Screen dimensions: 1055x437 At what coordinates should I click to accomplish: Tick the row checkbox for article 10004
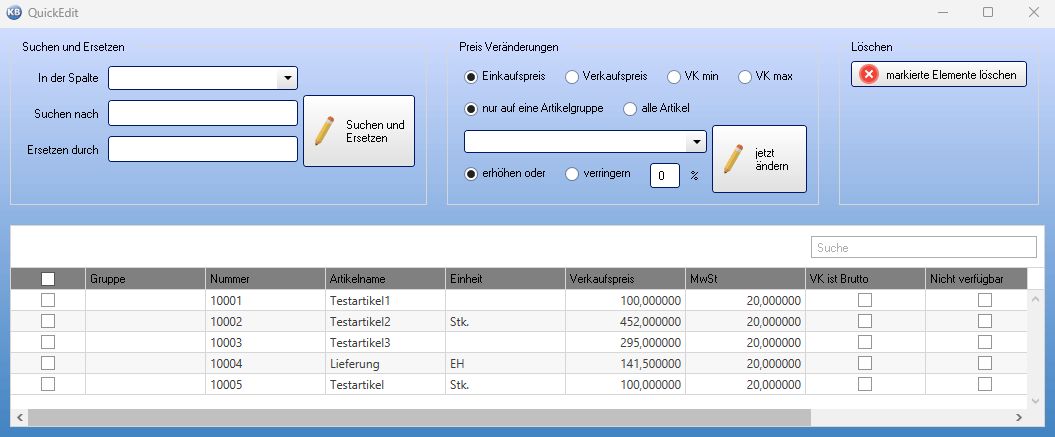[48, 363]
